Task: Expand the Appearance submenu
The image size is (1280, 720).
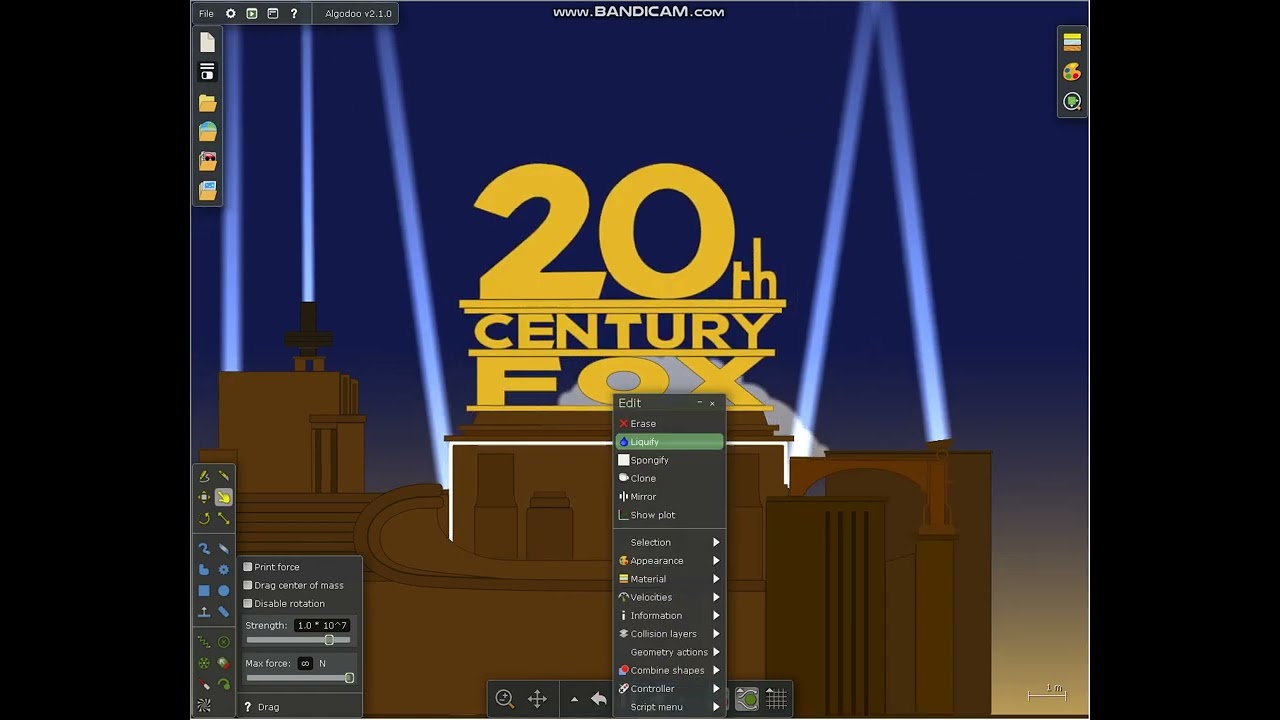Action: [669, 560]
